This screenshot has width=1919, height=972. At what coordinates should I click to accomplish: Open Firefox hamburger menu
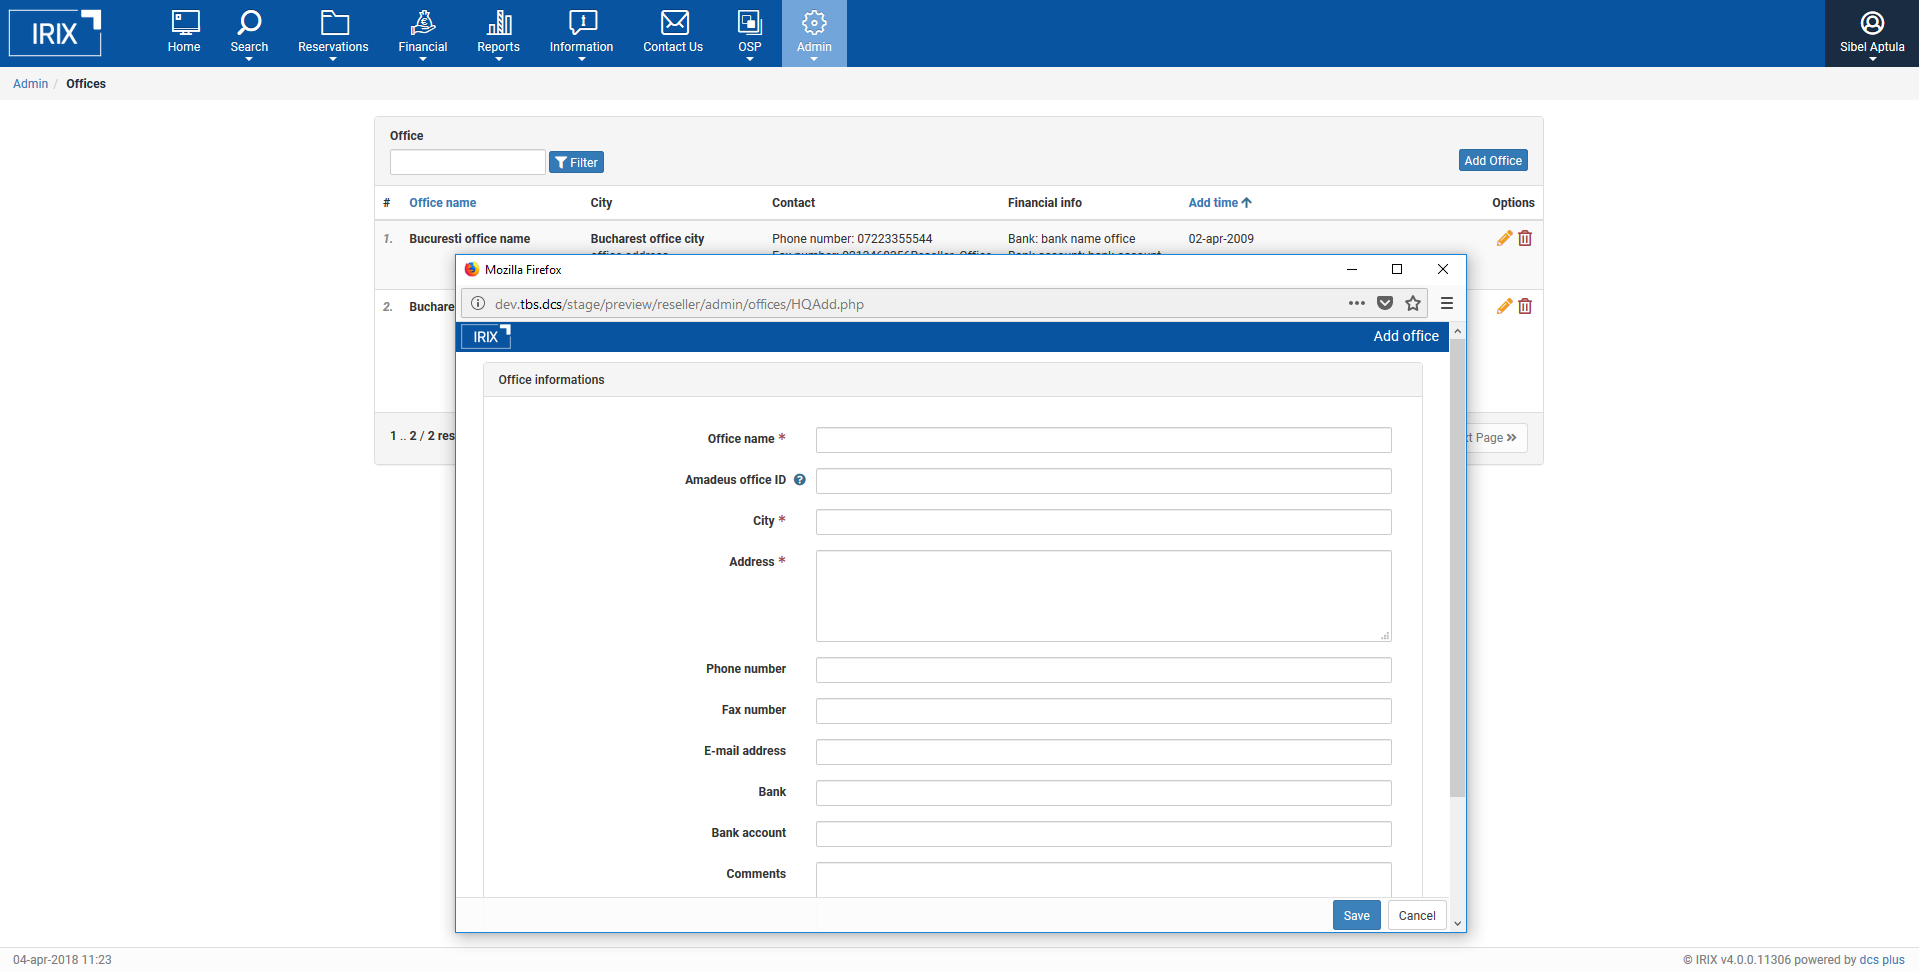1447,304
